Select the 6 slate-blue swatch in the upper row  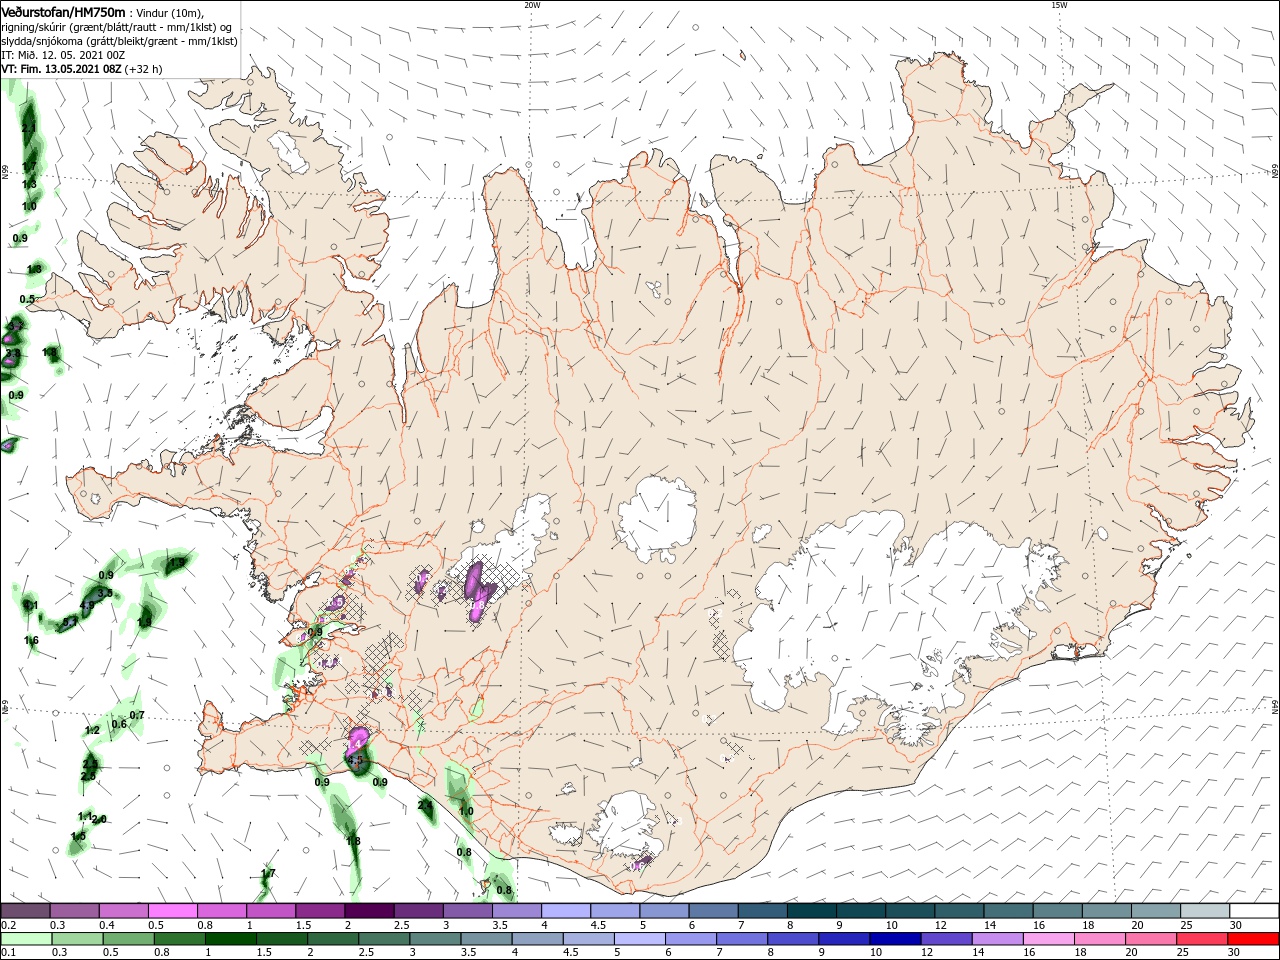[713, 911]
